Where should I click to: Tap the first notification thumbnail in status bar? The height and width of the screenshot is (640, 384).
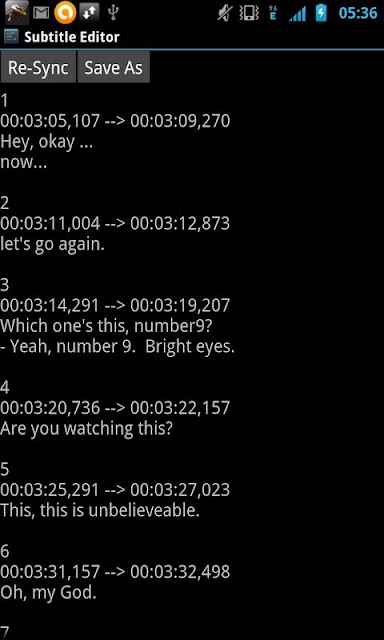point(17,13)
